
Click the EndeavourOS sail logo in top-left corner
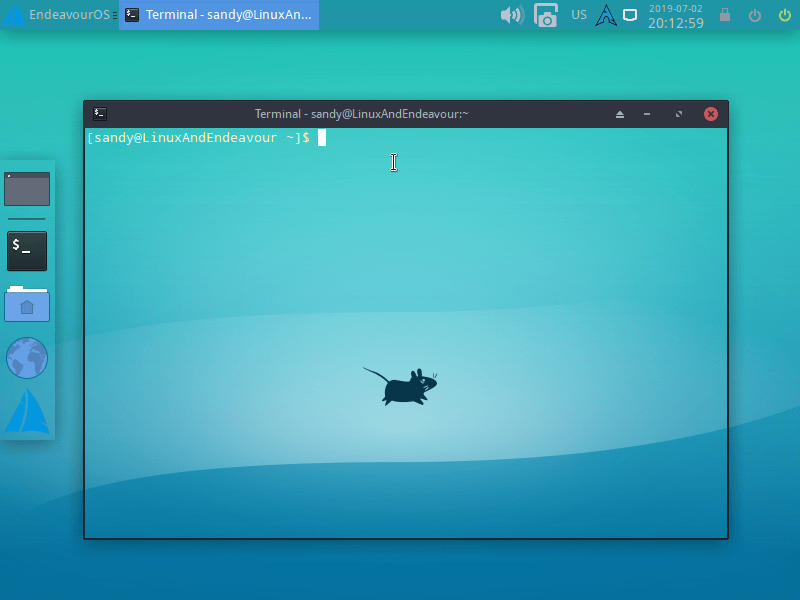tap(14, 15)
